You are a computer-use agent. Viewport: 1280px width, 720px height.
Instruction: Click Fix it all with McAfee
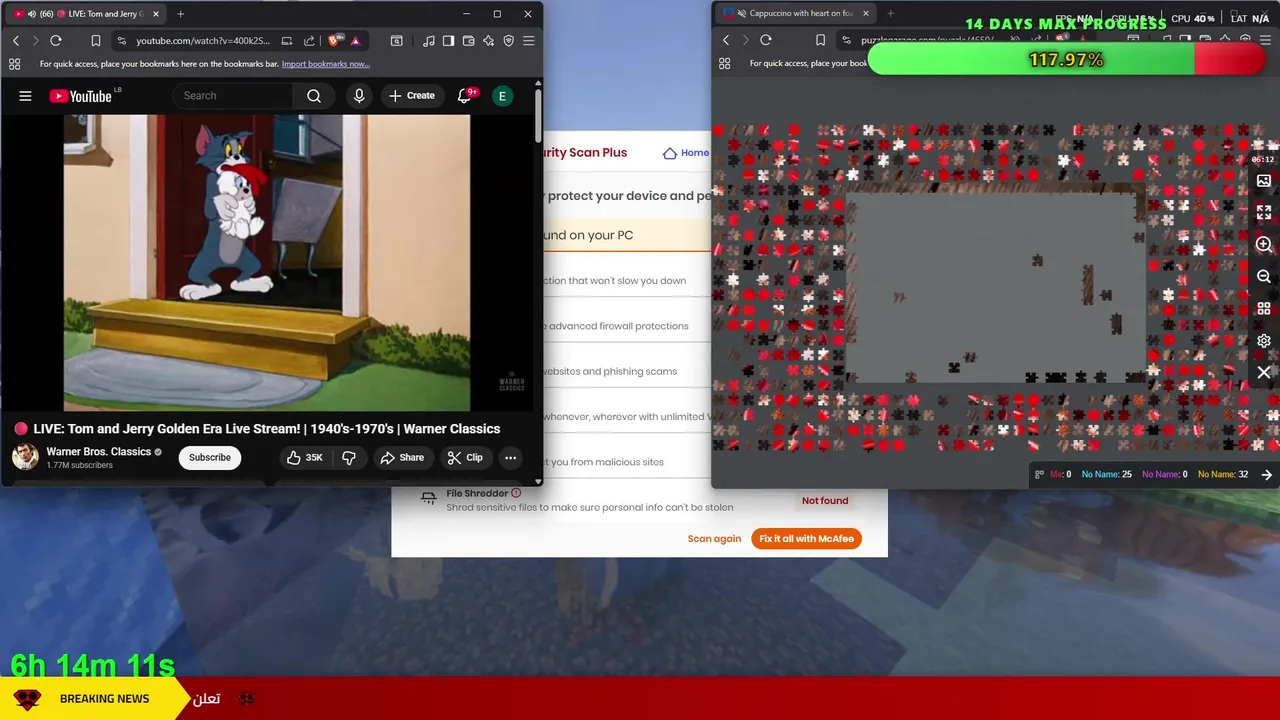click(806, 539)
